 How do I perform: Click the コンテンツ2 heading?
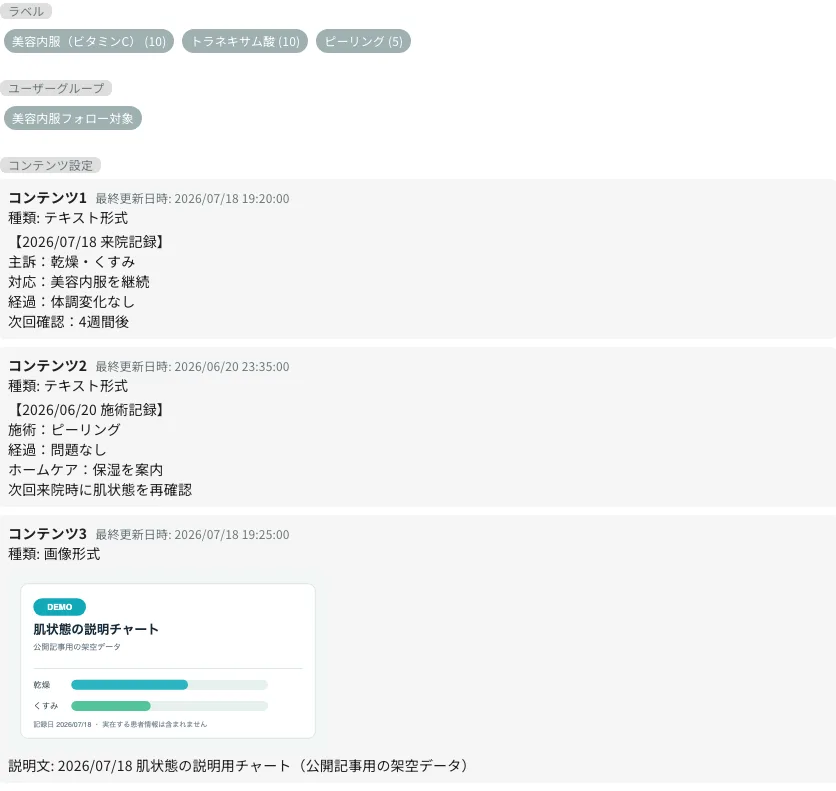tap(47, 366)
